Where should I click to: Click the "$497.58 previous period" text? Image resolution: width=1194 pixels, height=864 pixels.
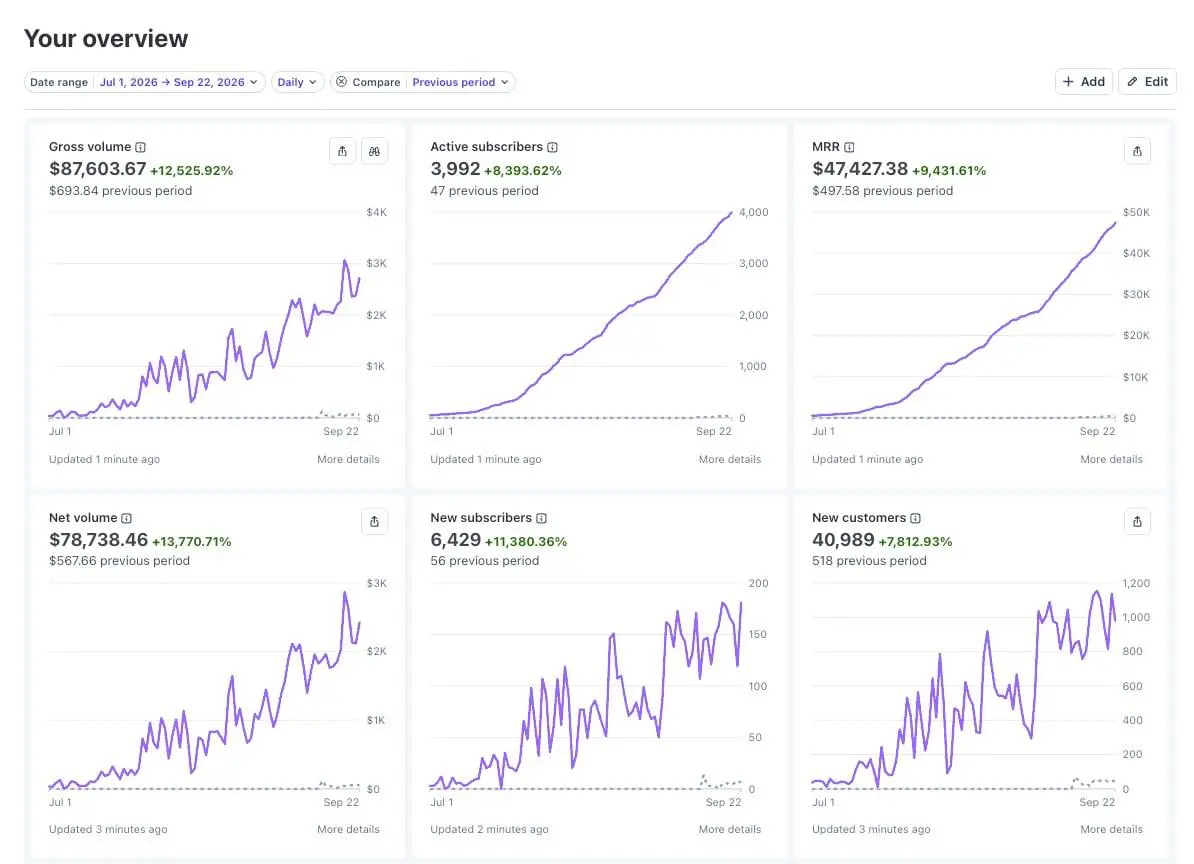click(883, 190)
